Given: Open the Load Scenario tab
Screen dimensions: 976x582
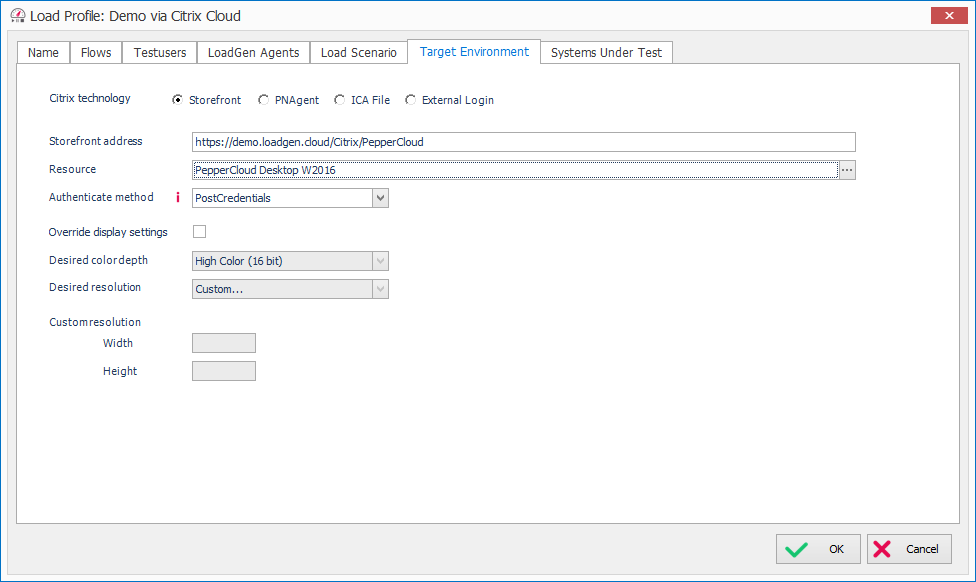Looking at the screenshot, I should tap(359, 53).
